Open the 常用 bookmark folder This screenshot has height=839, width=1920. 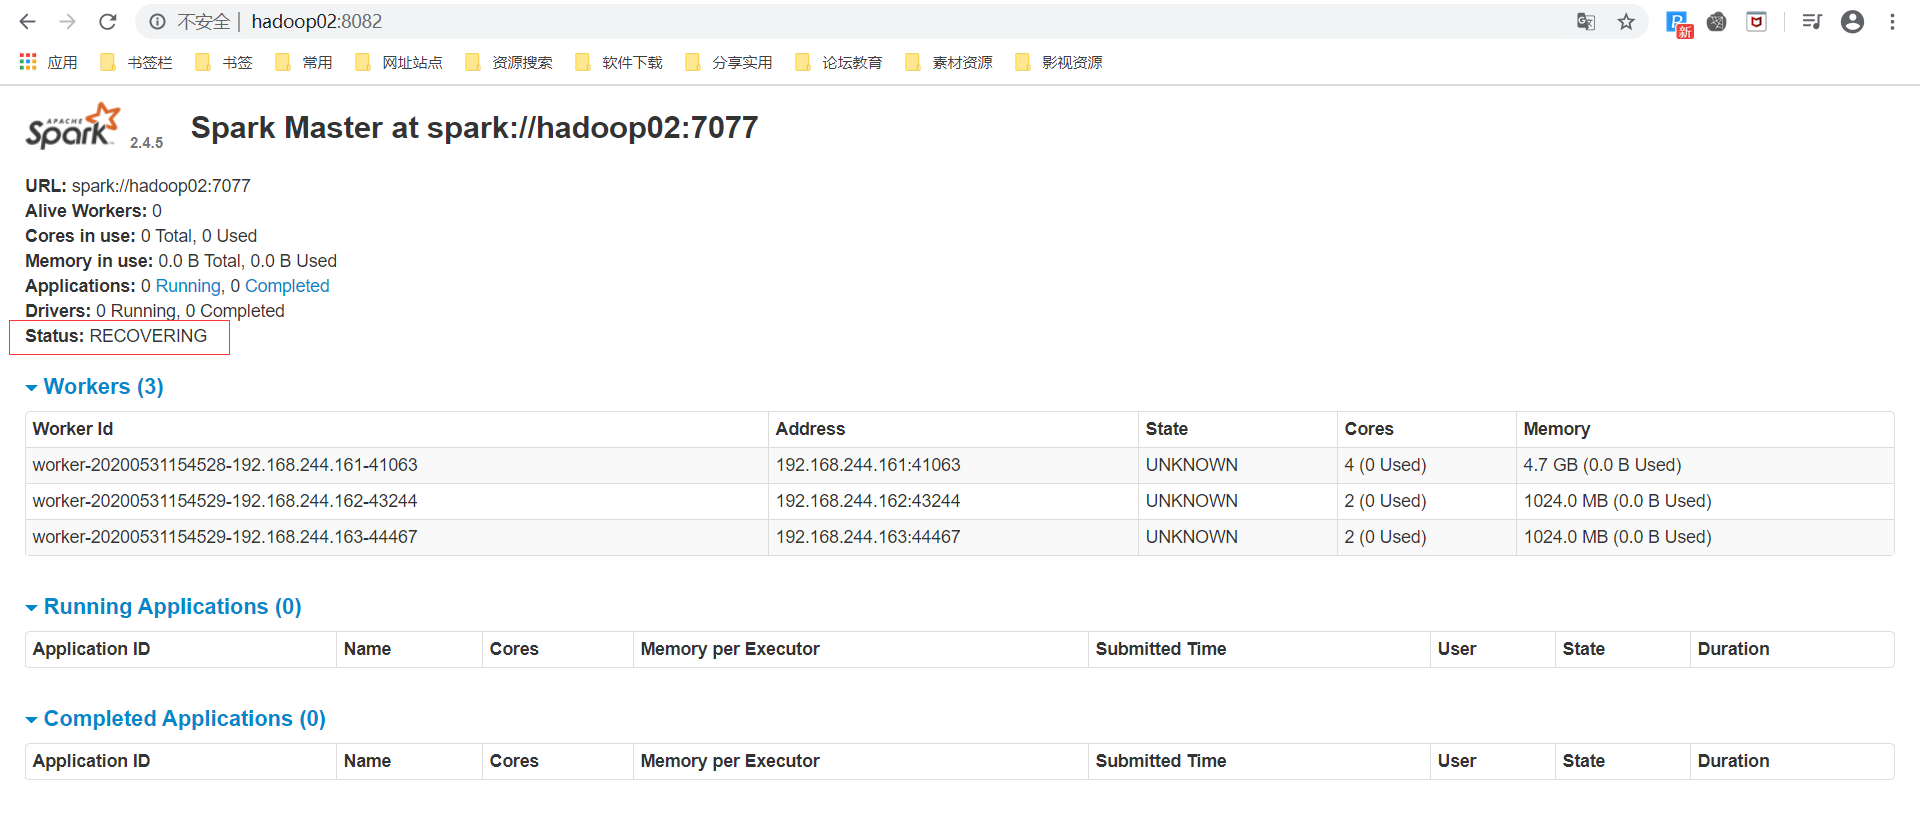pyautogui.click(x=304, y=62)
